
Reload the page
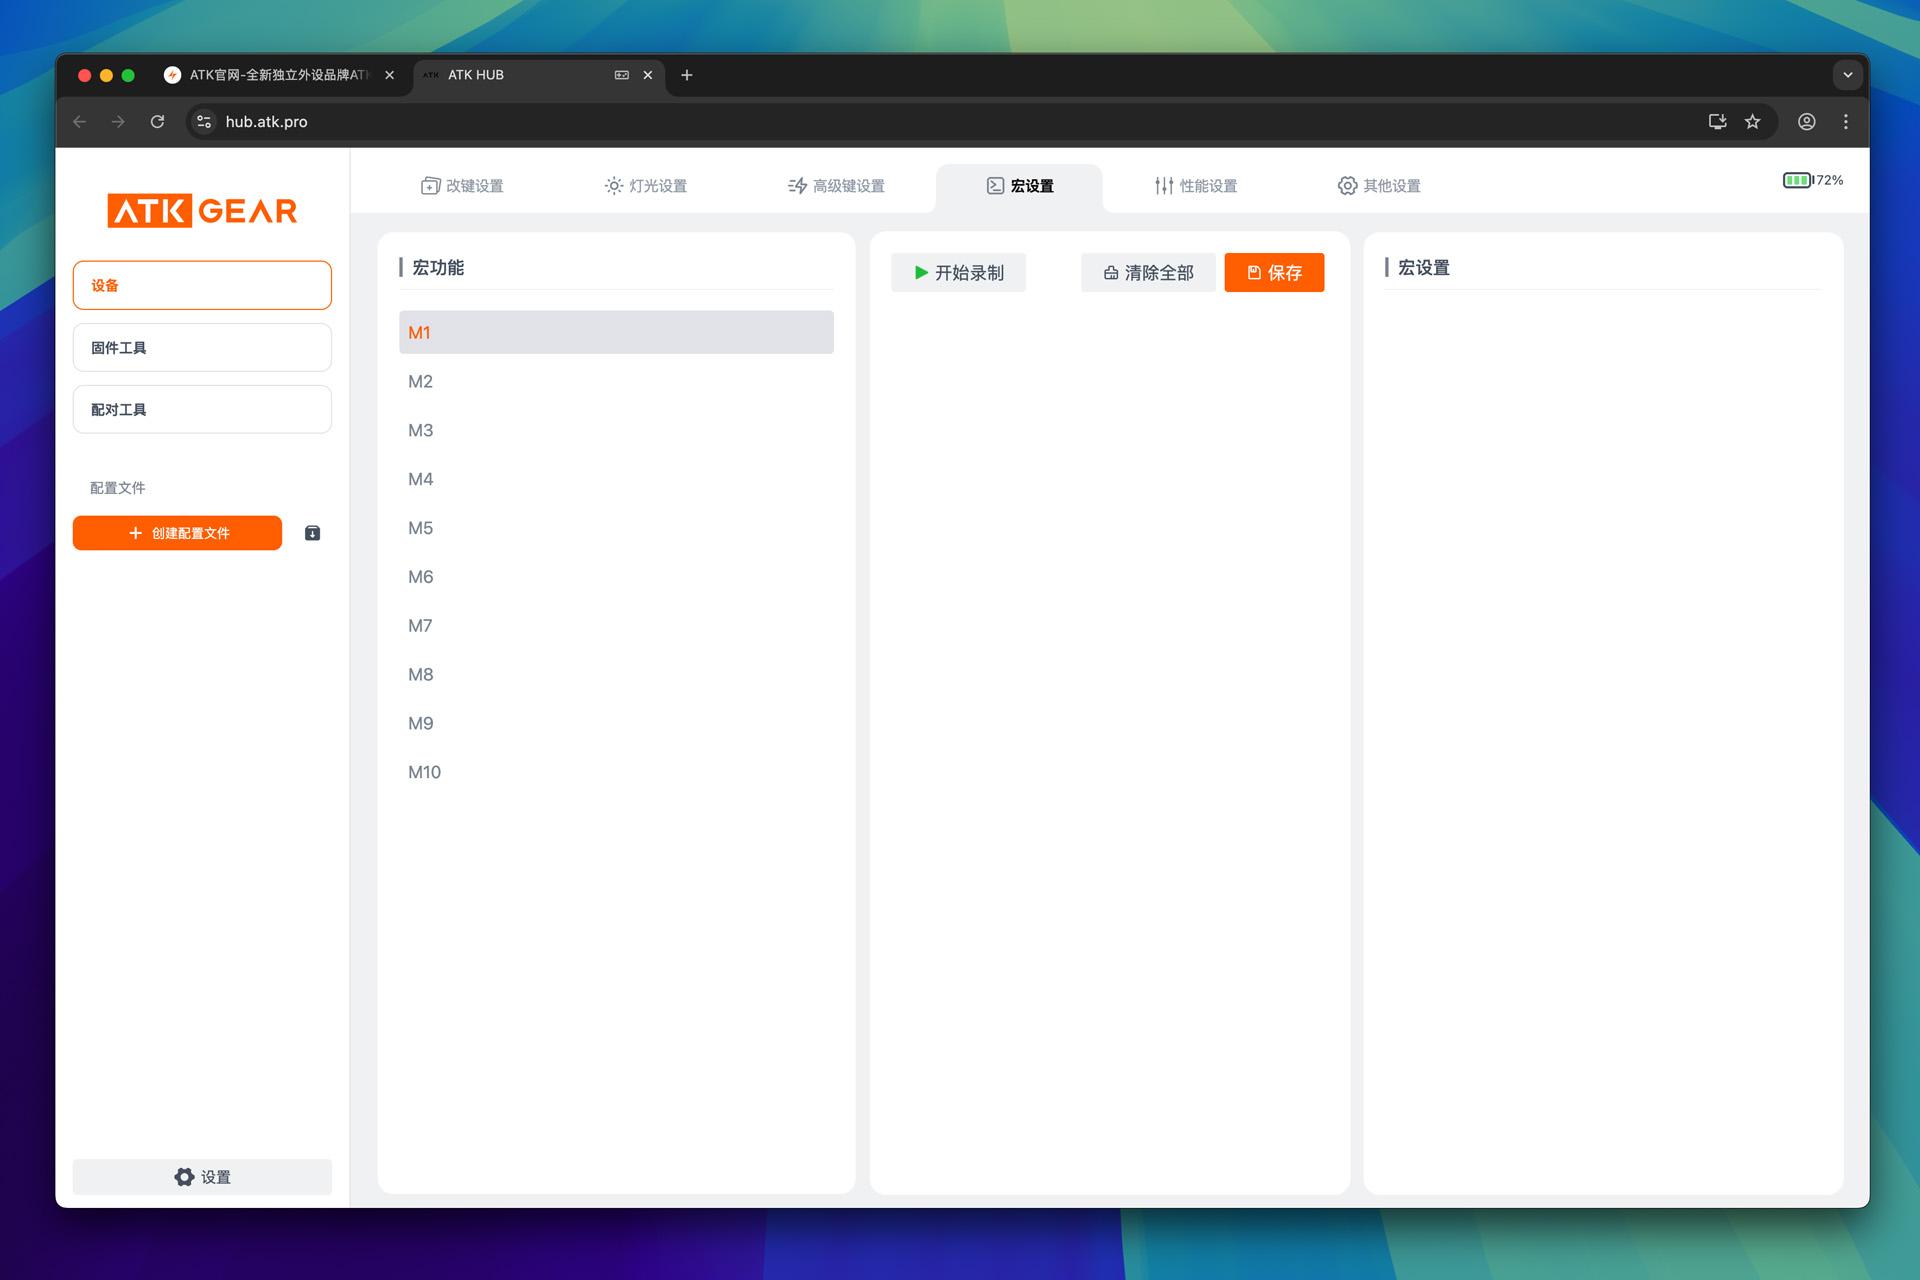[157, 122]
